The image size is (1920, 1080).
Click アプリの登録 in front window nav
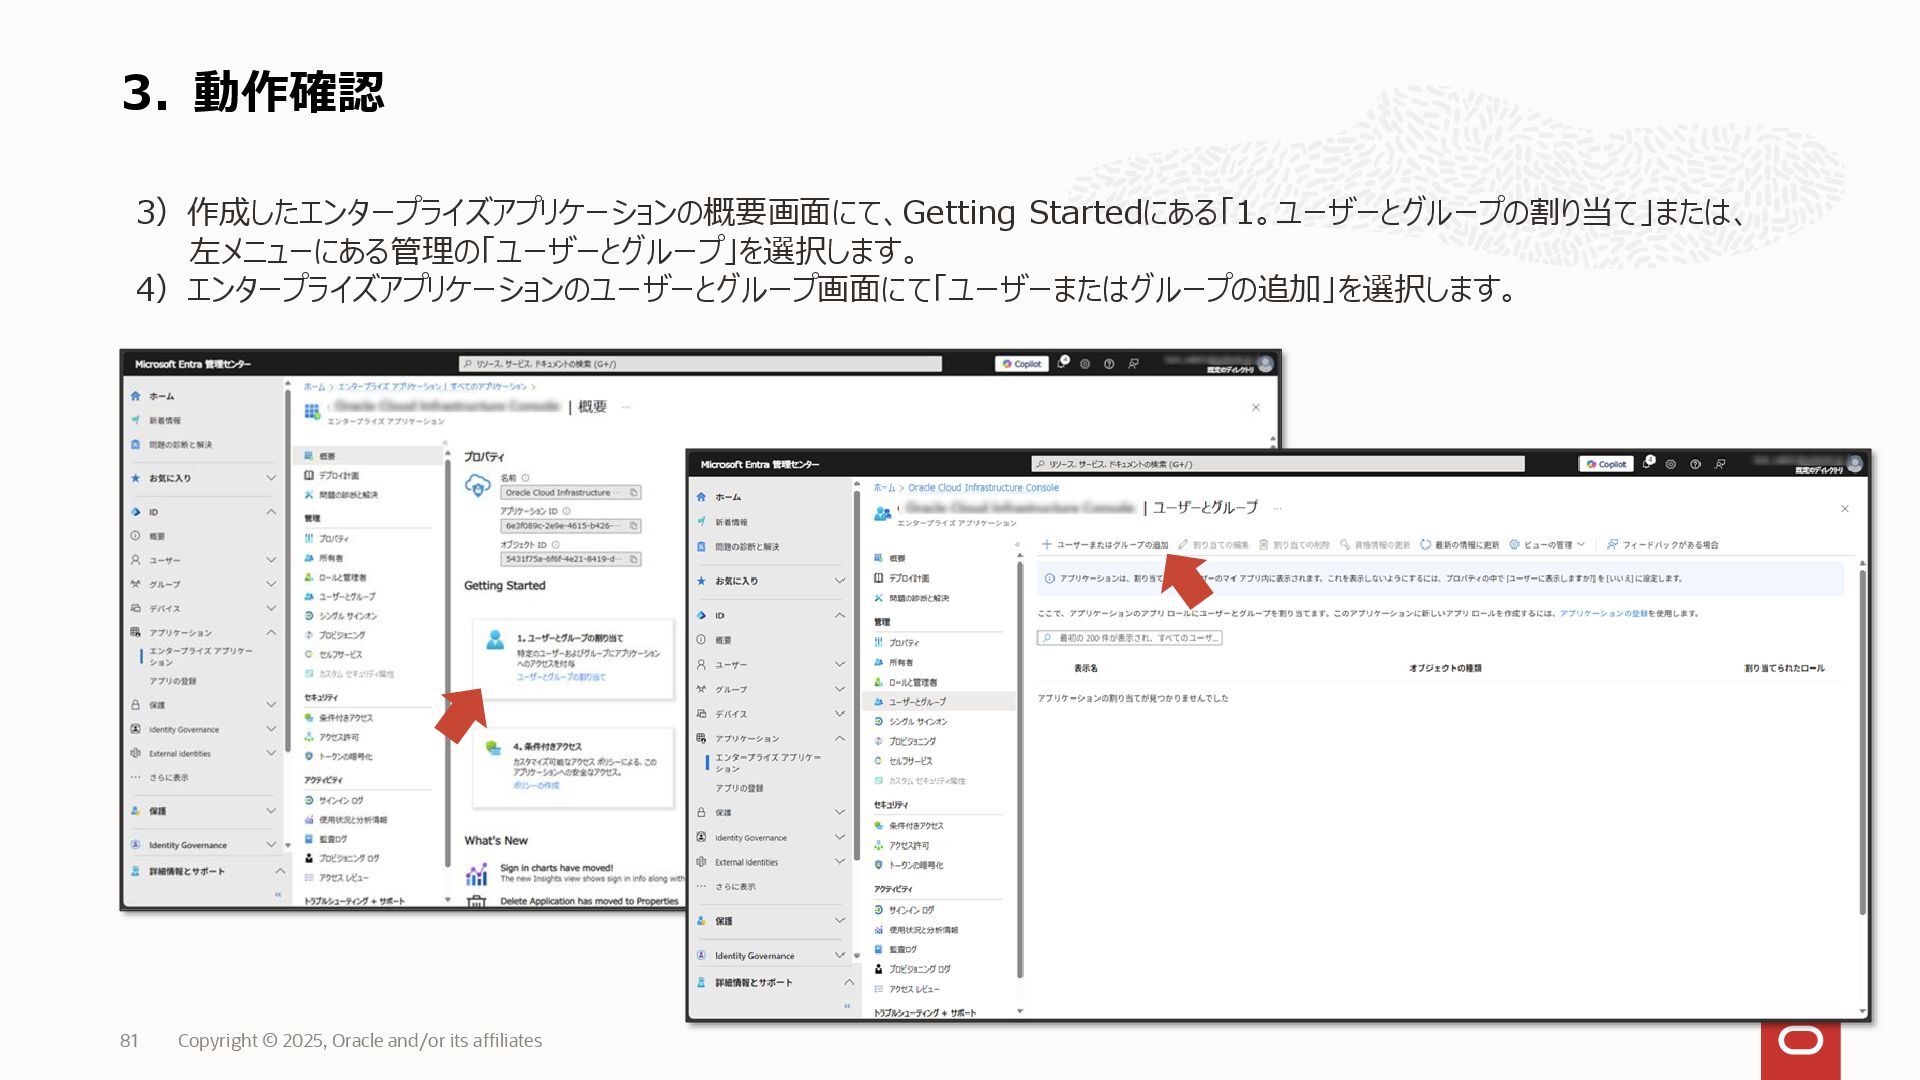[x=739, y=788]
